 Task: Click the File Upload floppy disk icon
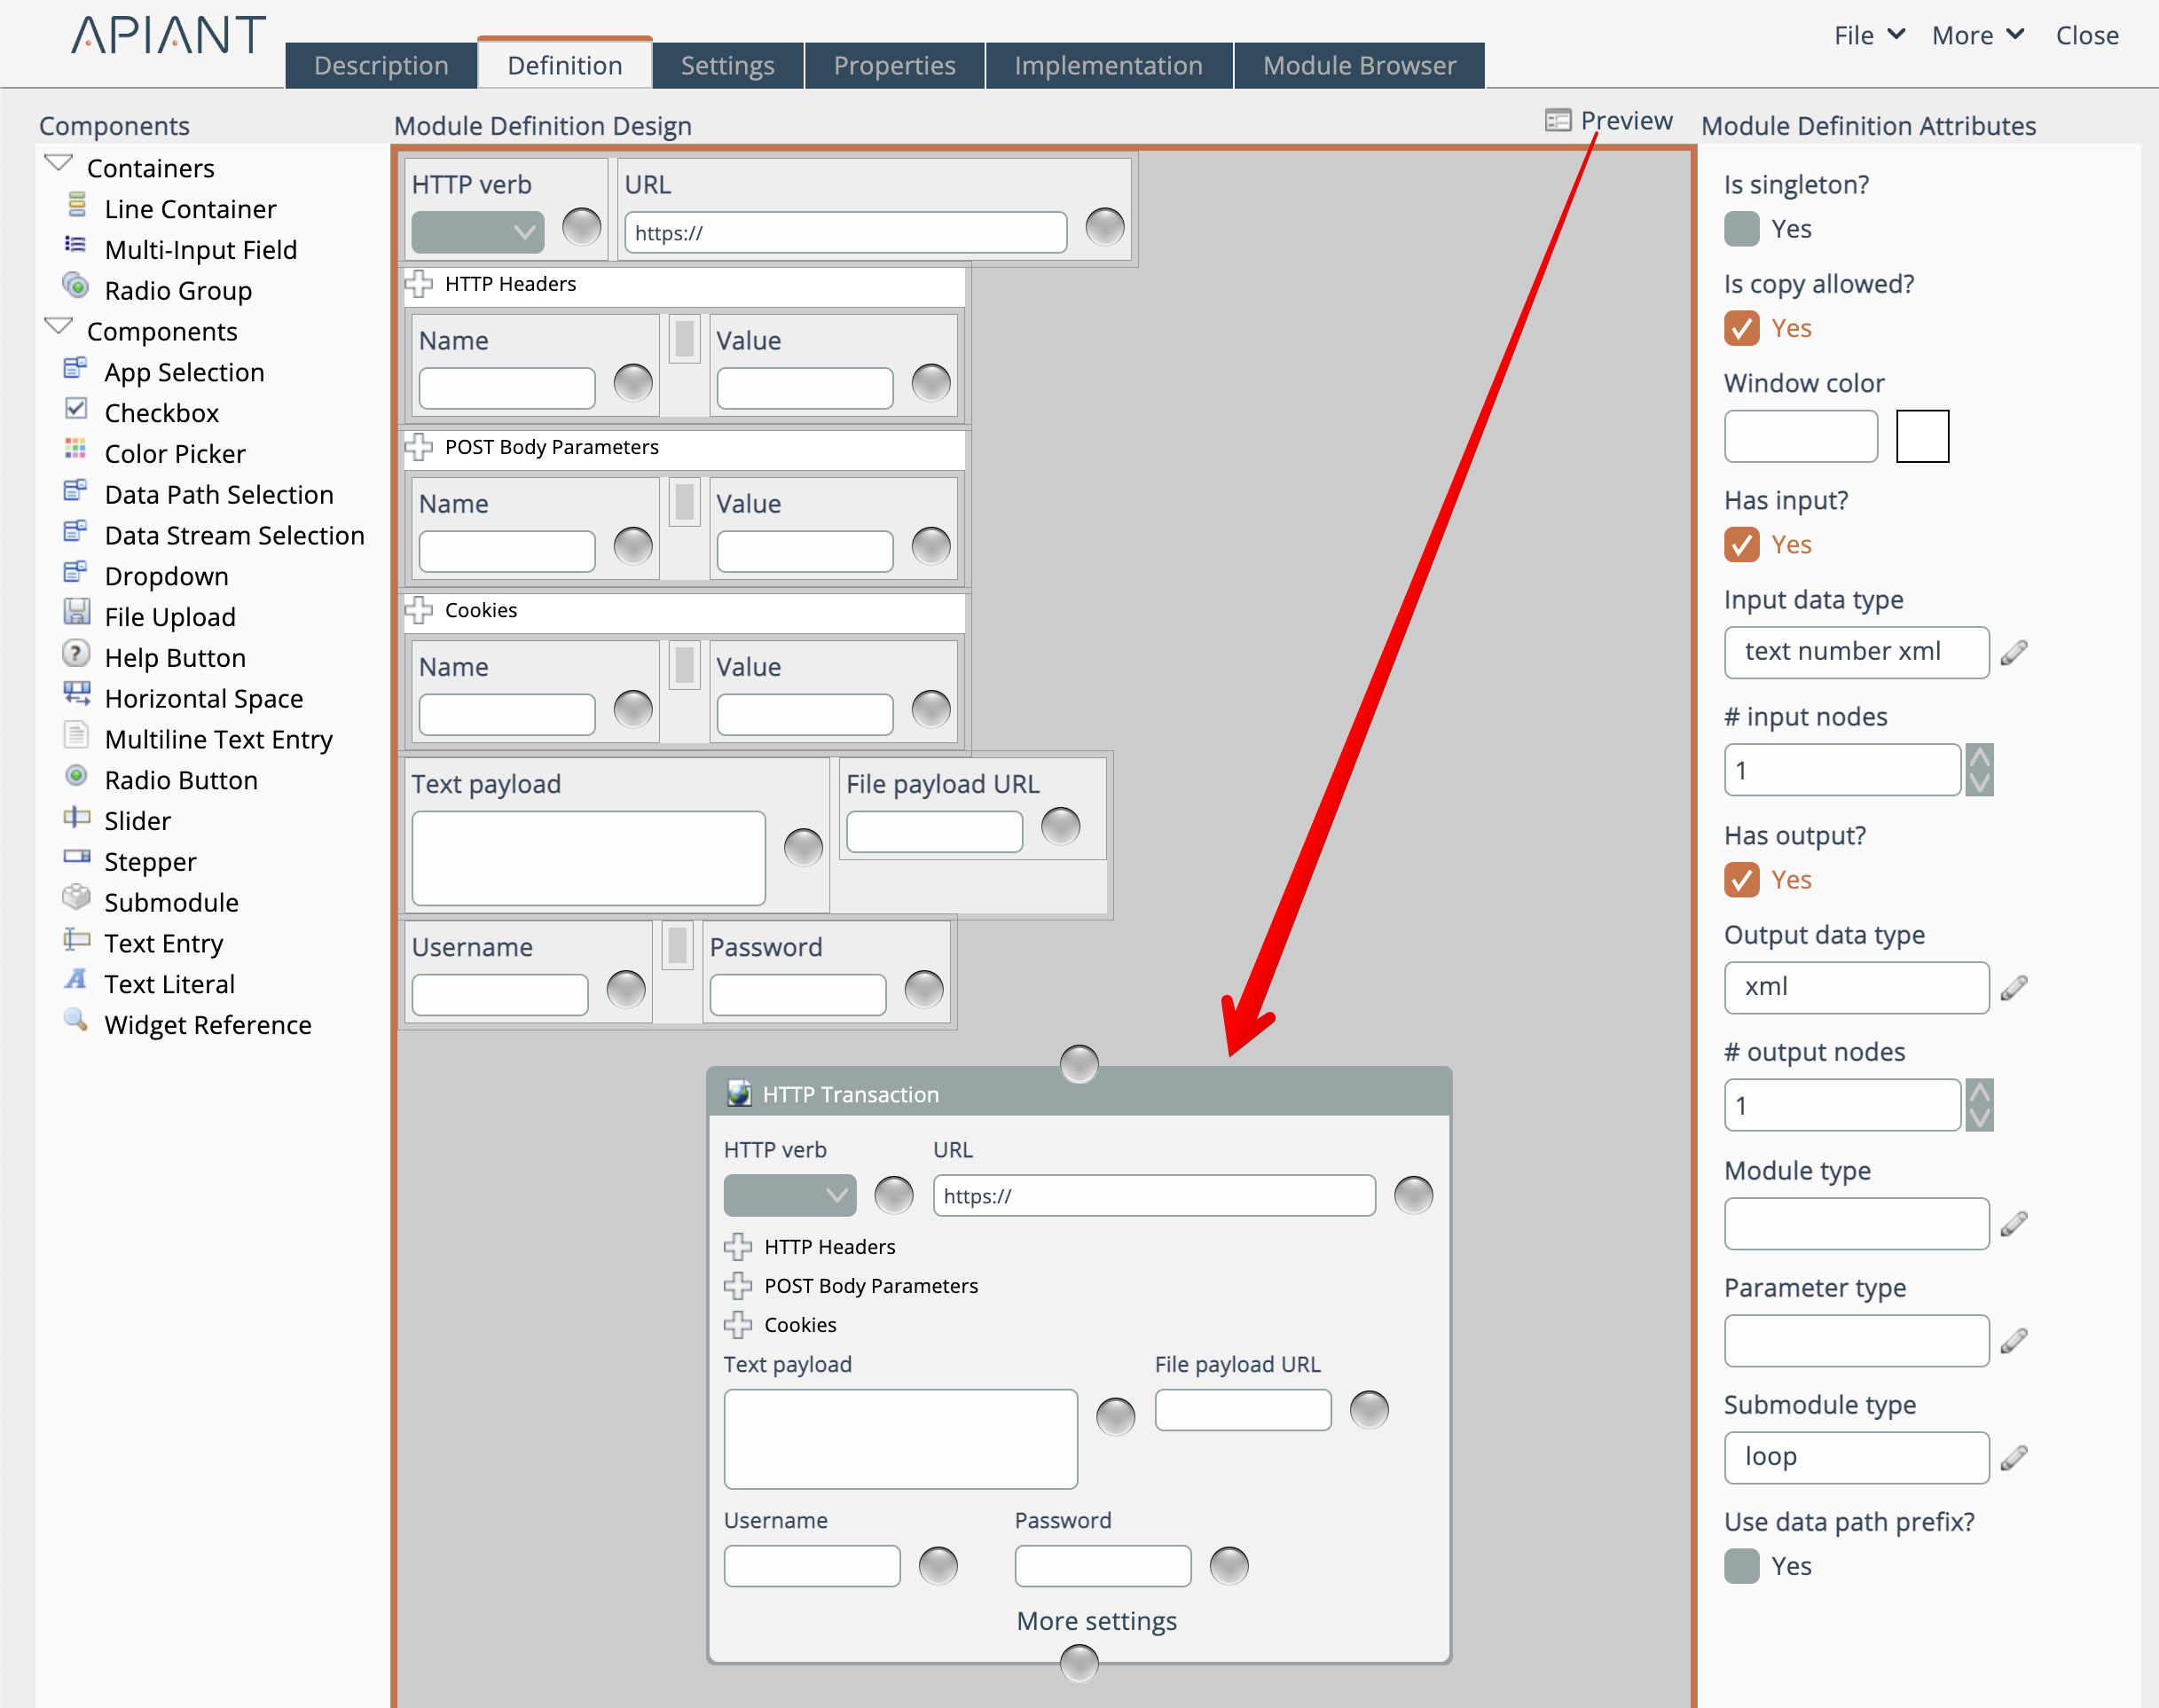[x=76, y=612]
